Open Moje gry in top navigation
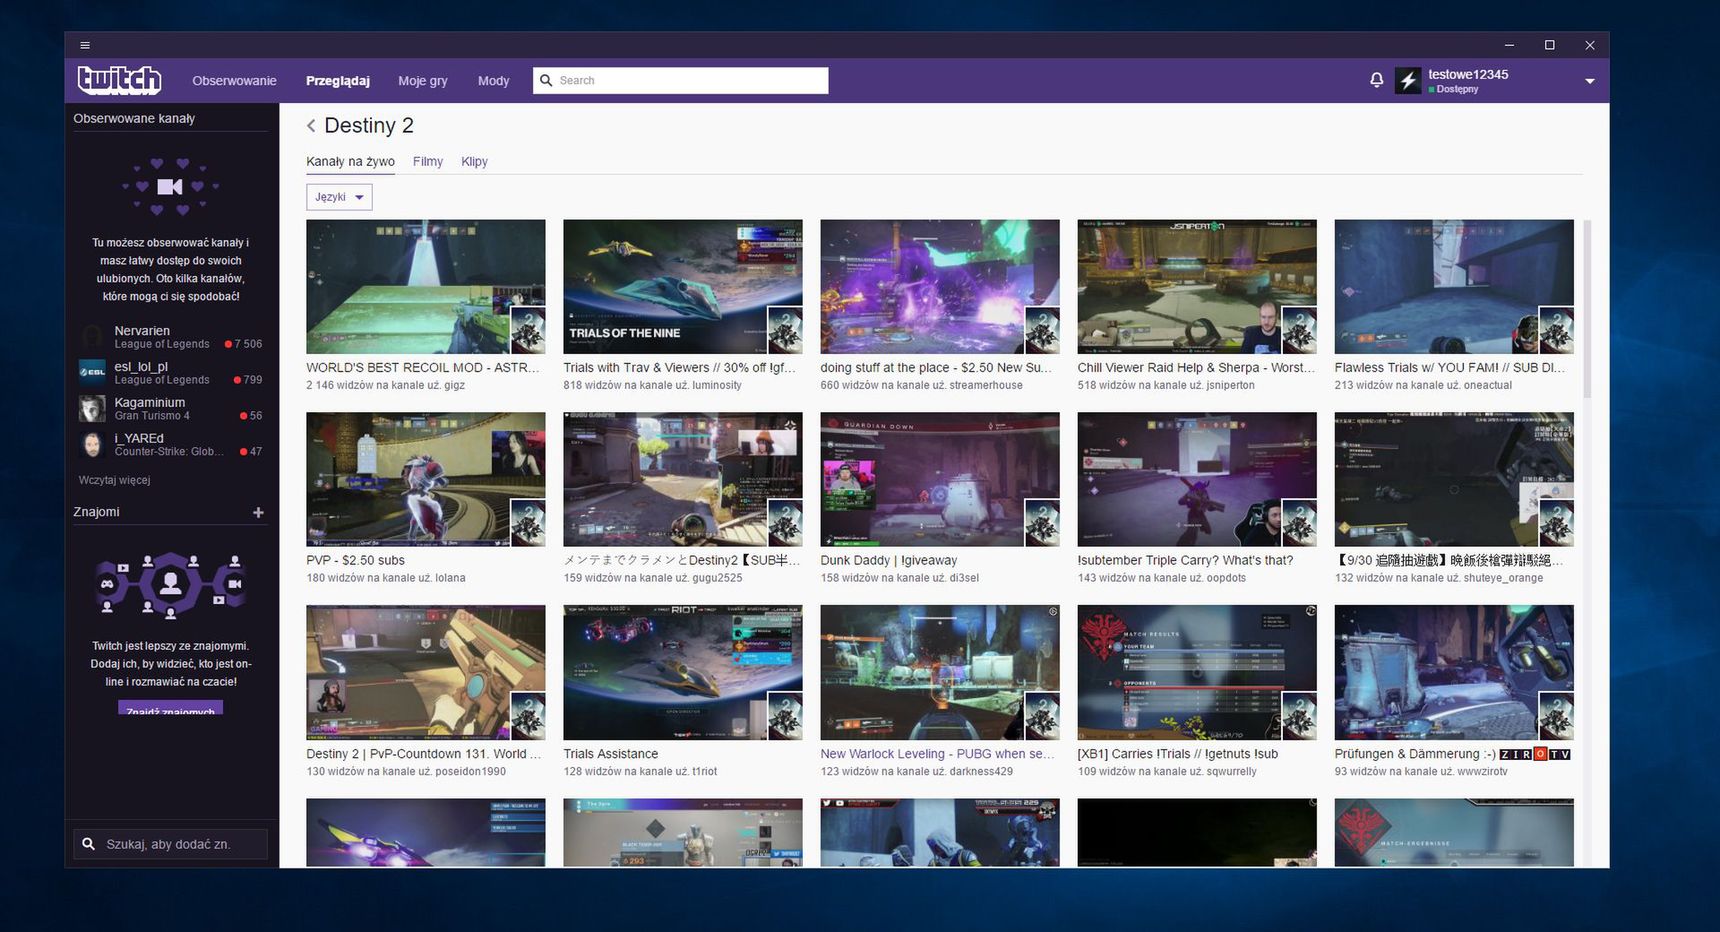Image resolution: width=1720 pixels, height=932 pixels. (x=423, y=81)
